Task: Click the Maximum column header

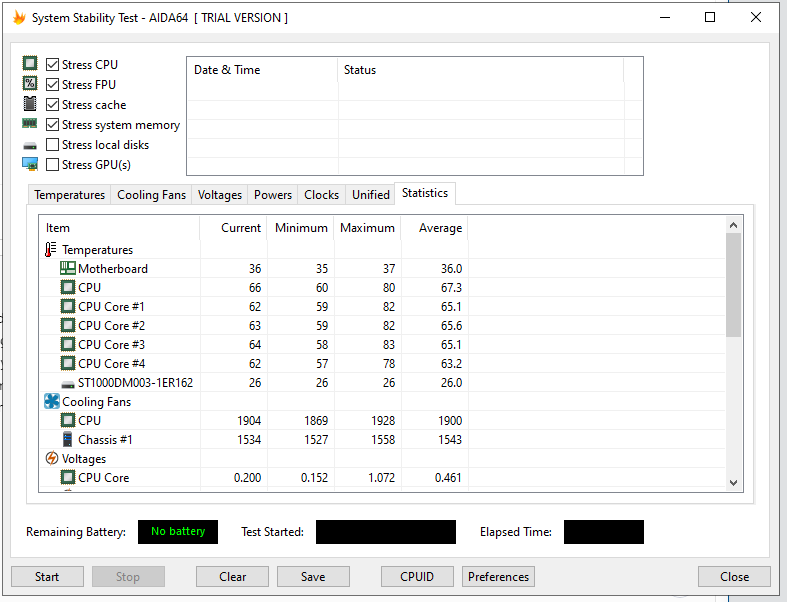Action: [x=367, y=228]
